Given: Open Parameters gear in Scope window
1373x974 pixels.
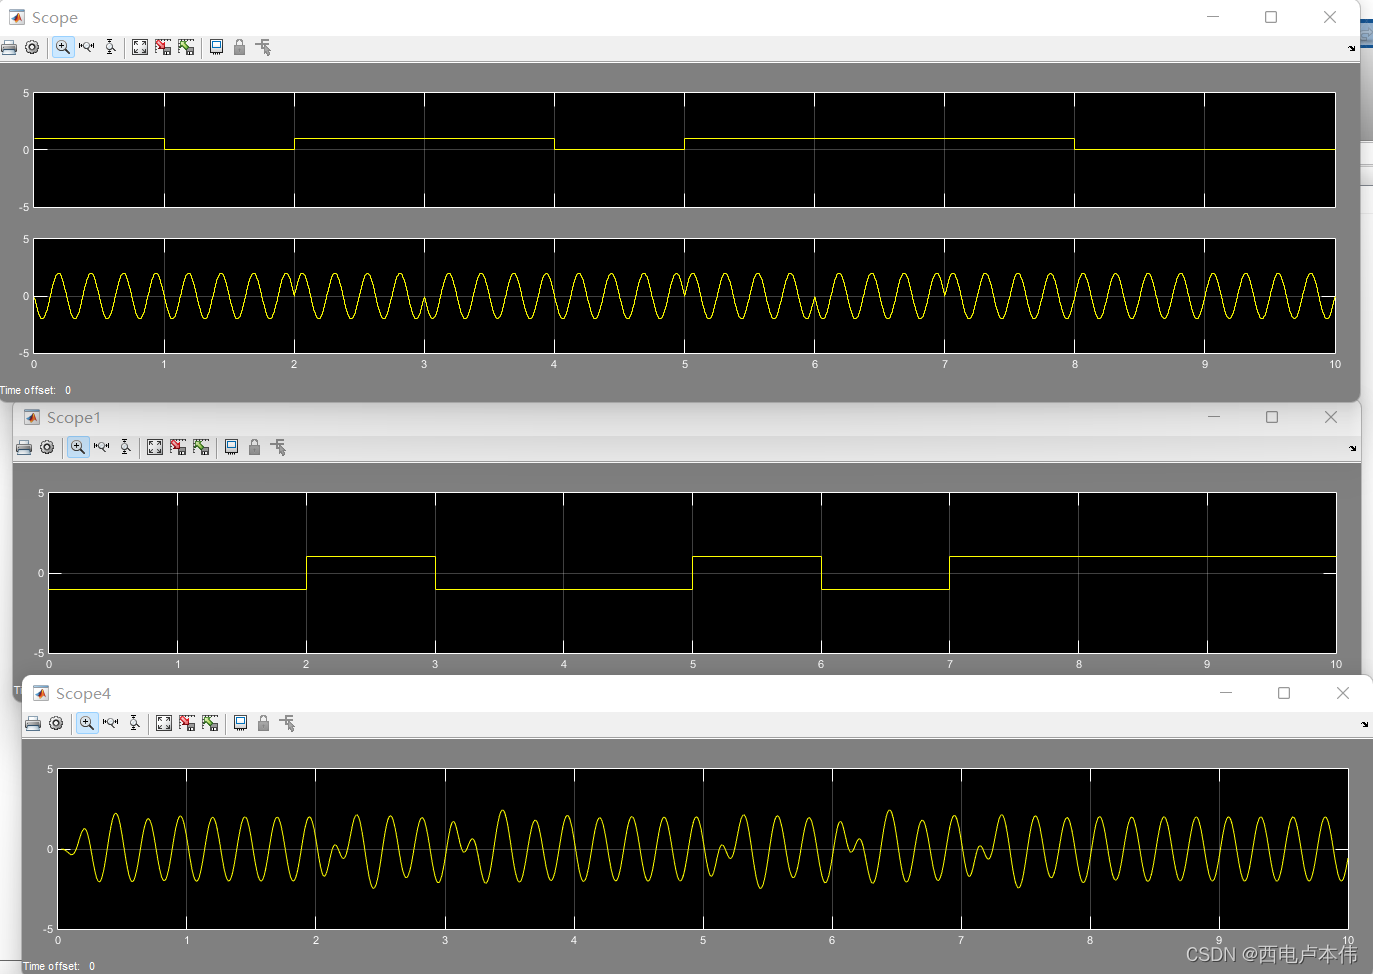Looking at the screenshot, I should click(x=32, y=47).
